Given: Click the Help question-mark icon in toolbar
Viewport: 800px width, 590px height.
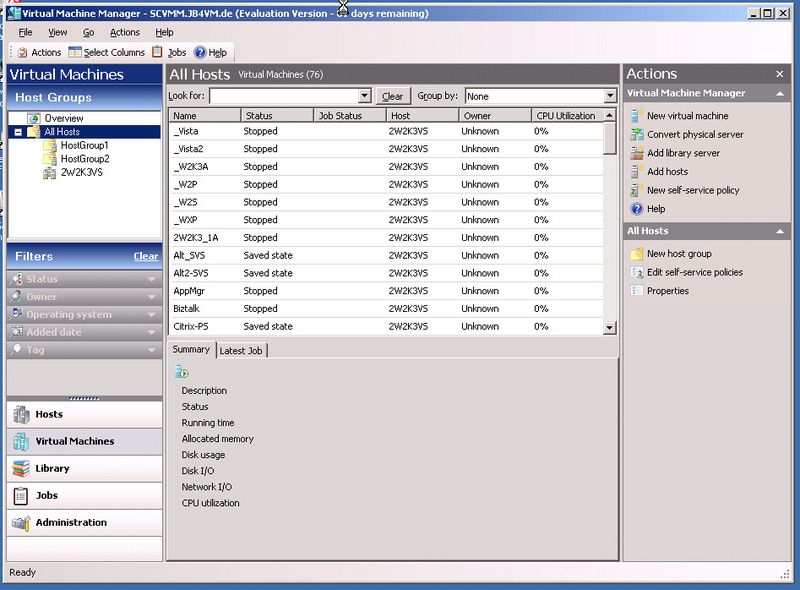Looking at the screenshot, I should point(200,53).
